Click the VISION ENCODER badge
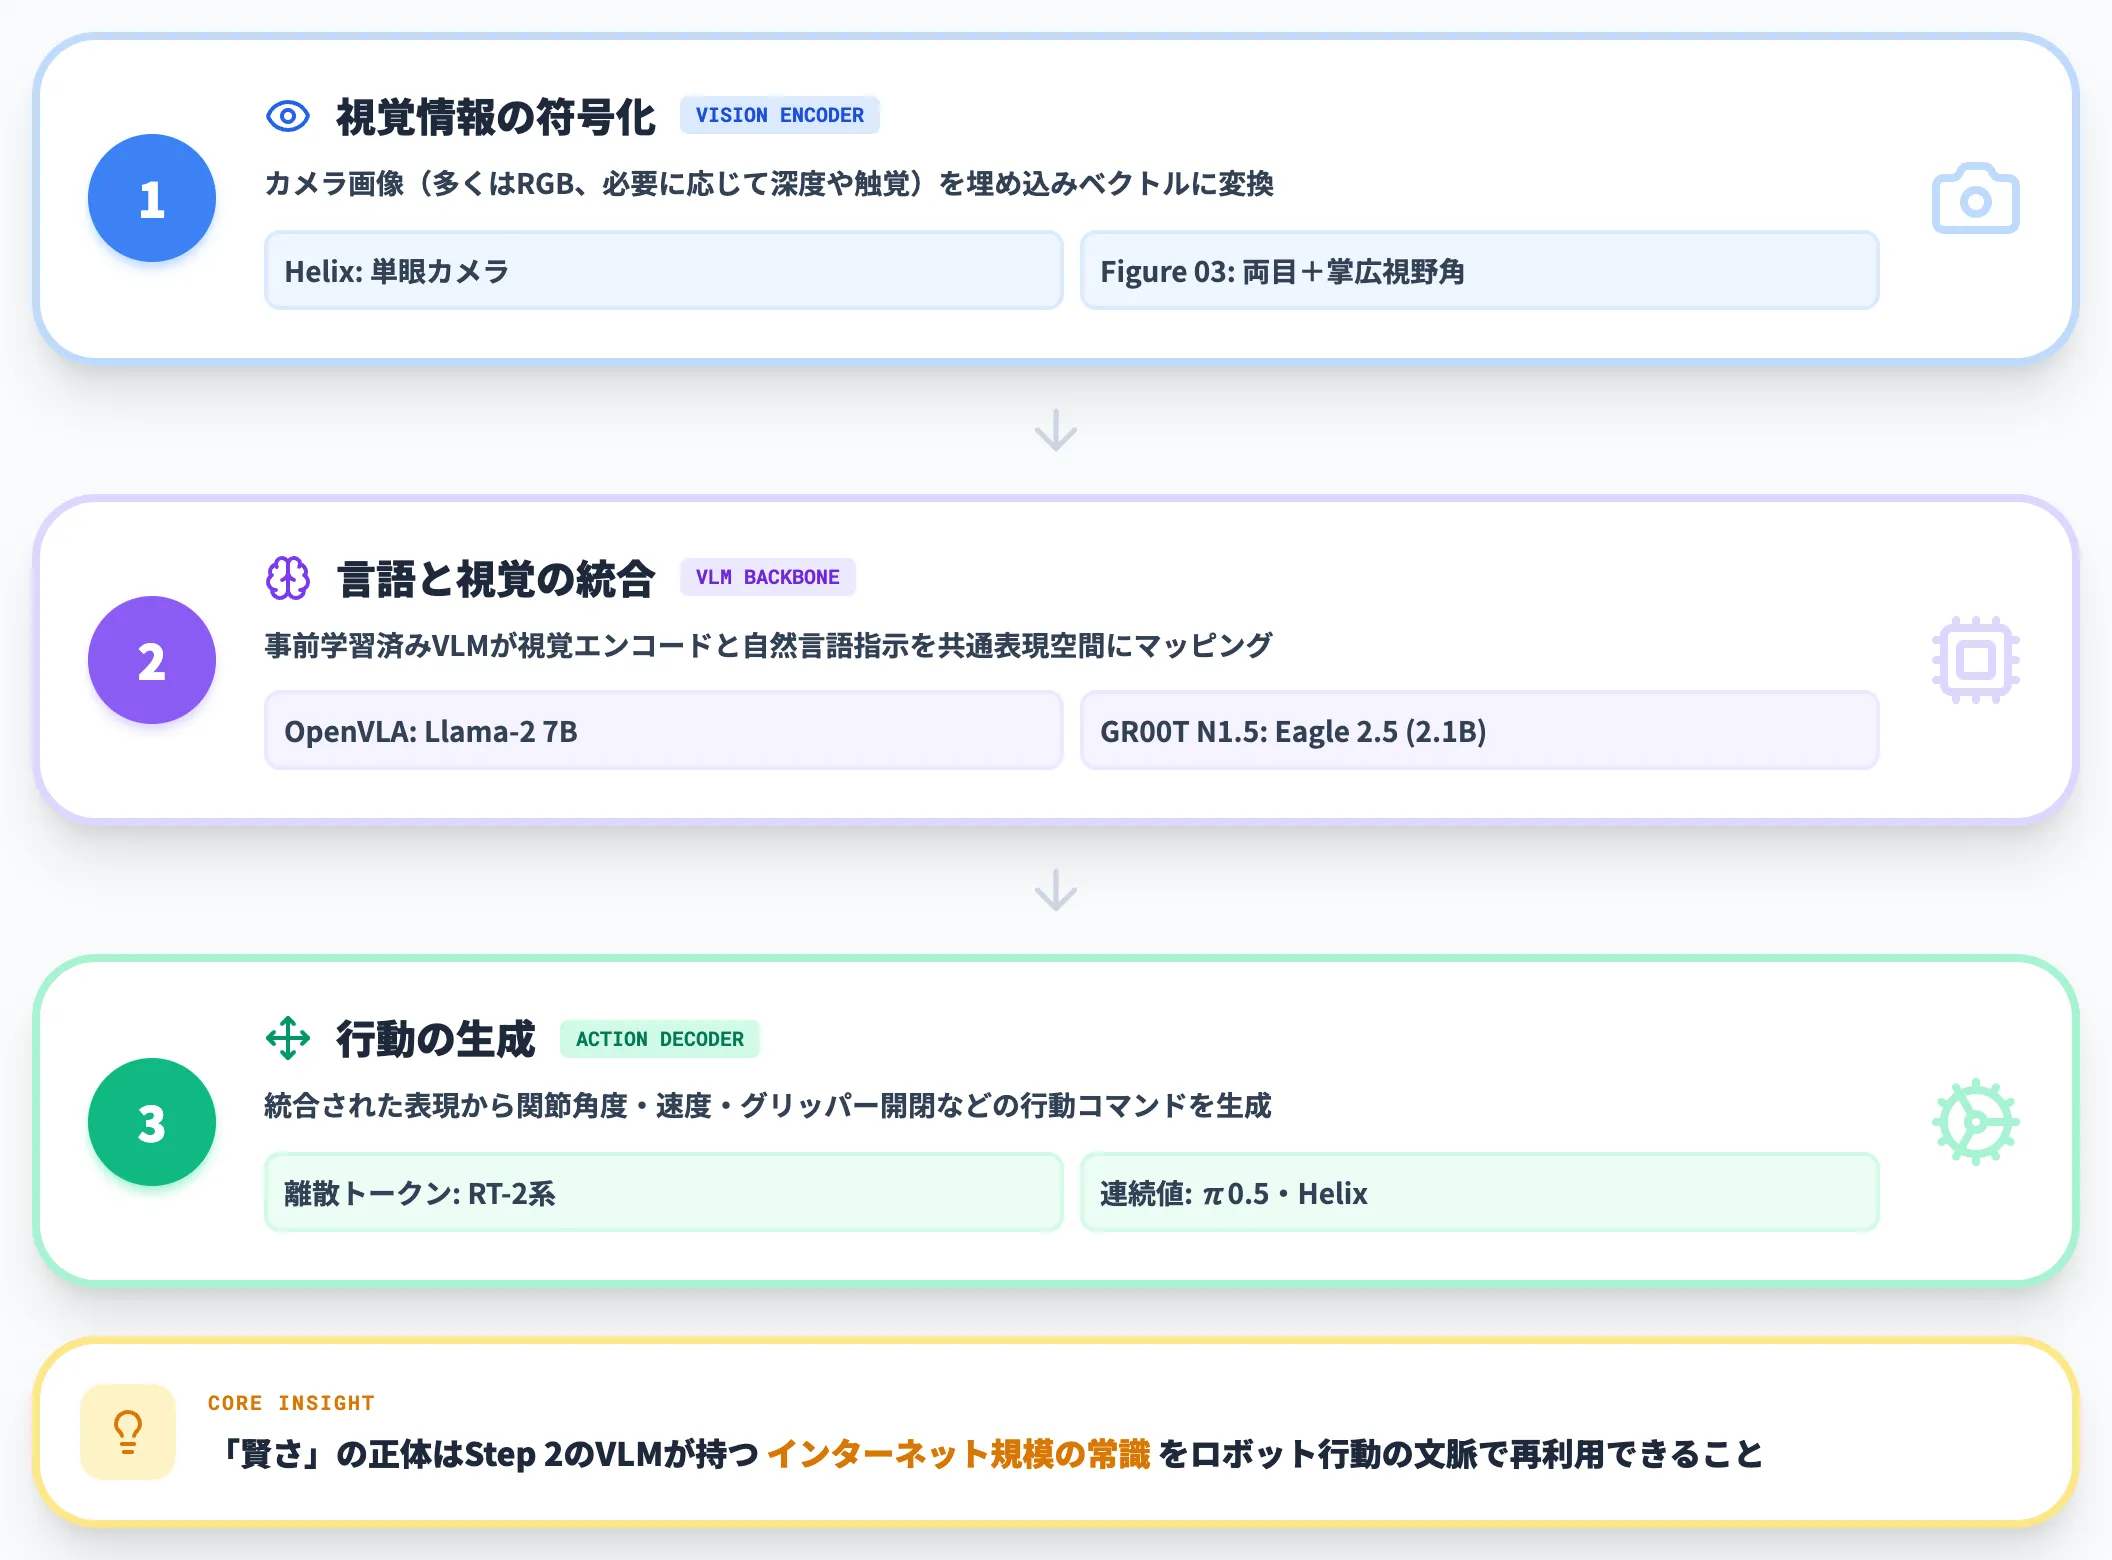Image resolution: width=2112 pixels, height=1560 pixels. 780,115
